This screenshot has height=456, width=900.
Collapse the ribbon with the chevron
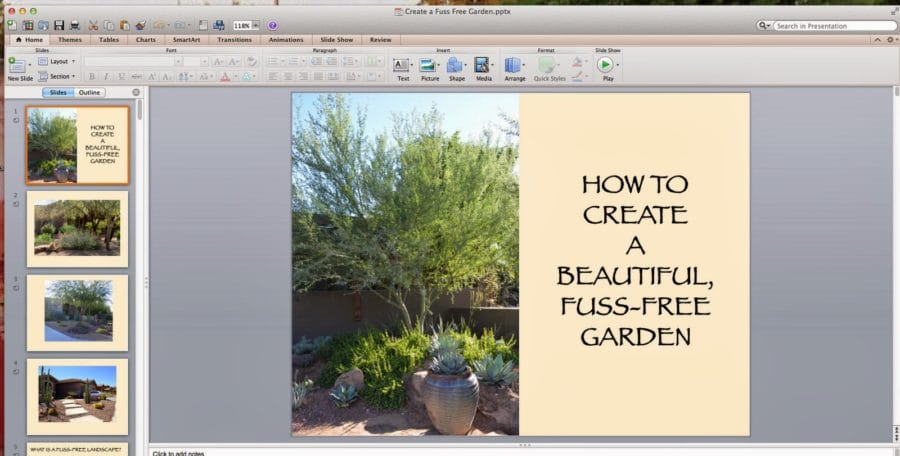point(877,40)
